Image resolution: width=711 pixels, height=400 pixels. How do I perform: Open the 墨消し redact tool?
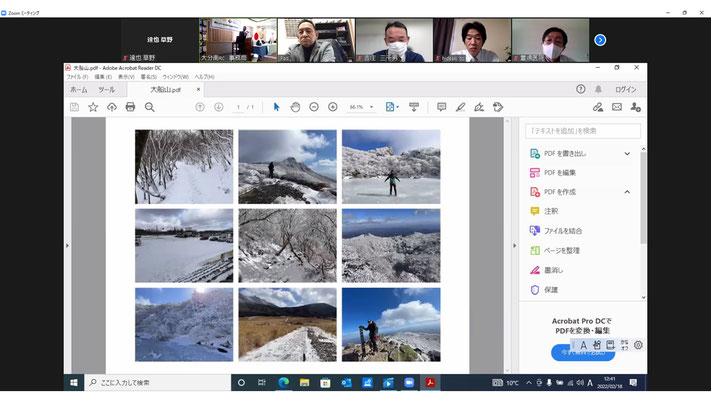546,270
